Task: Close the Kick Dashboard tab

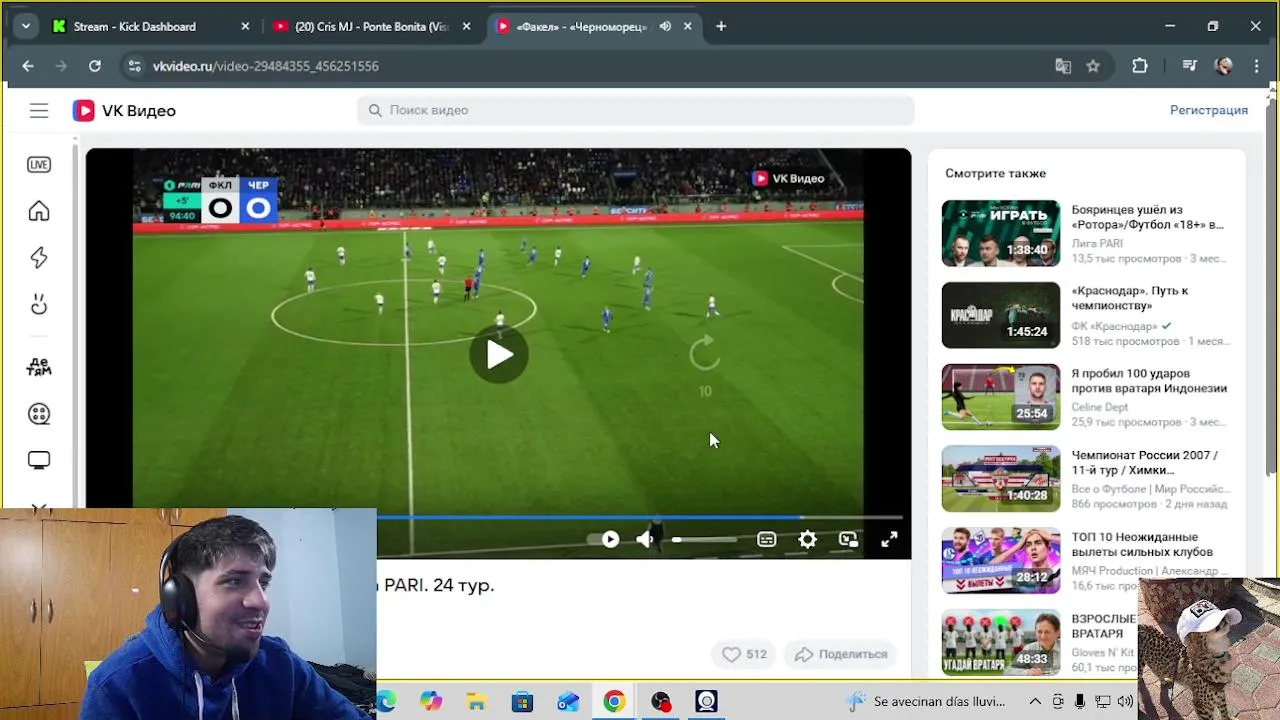Action: tap(245, 27)
